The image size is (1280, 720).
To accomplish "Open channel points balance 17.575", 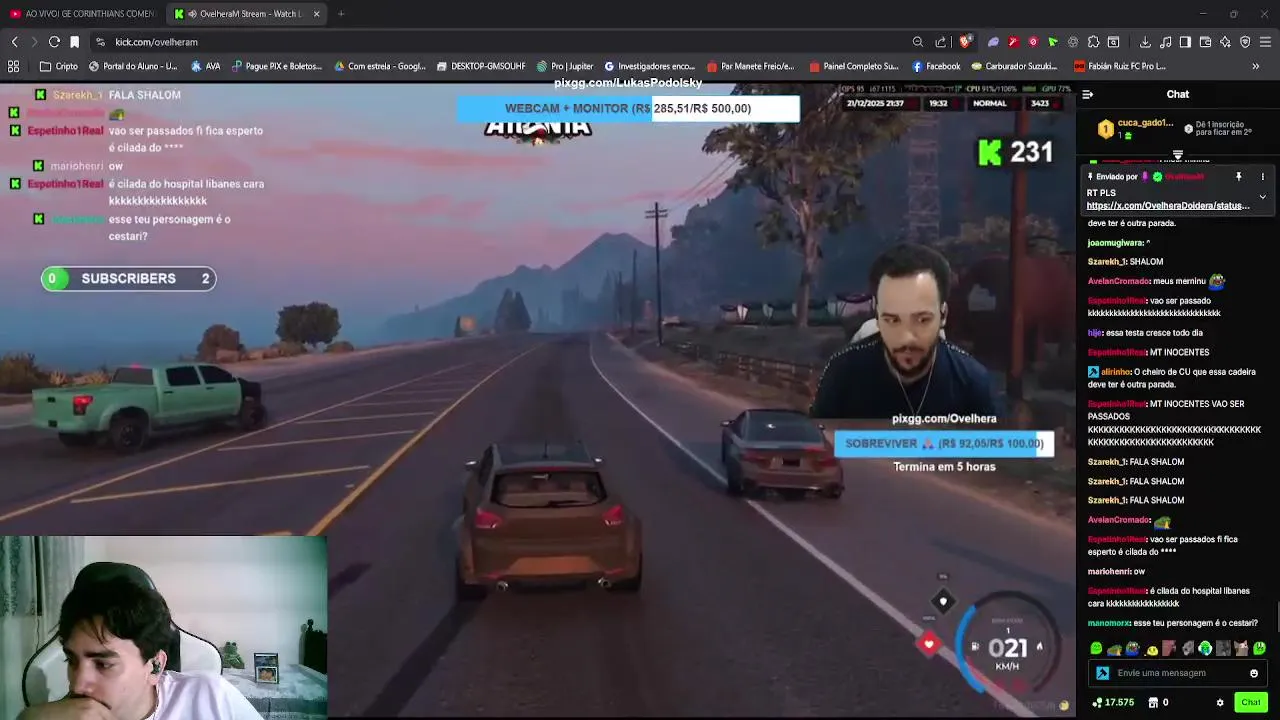I will (x=1113, y=702).
